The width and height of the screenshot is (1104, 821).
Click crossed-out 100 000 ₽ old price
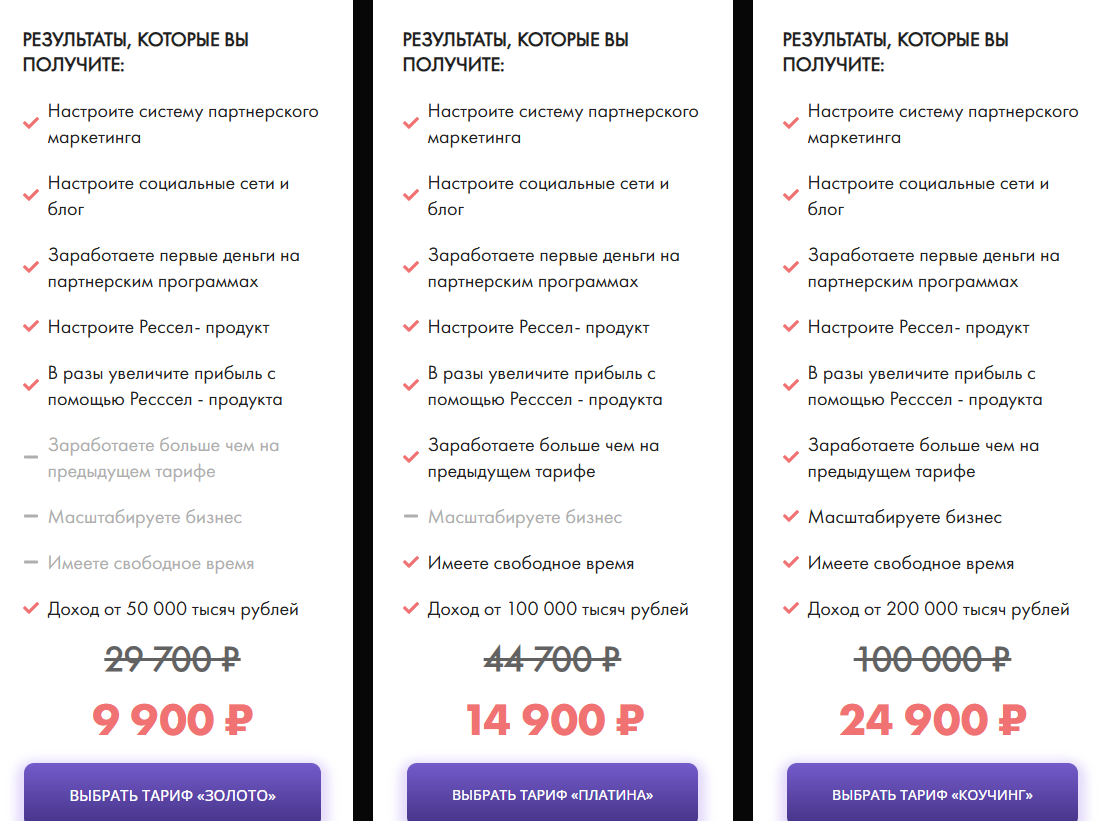click(932, 660)
